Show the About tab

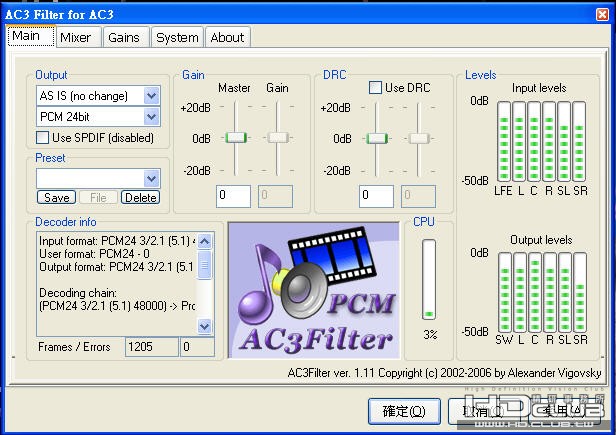[227, 37]
